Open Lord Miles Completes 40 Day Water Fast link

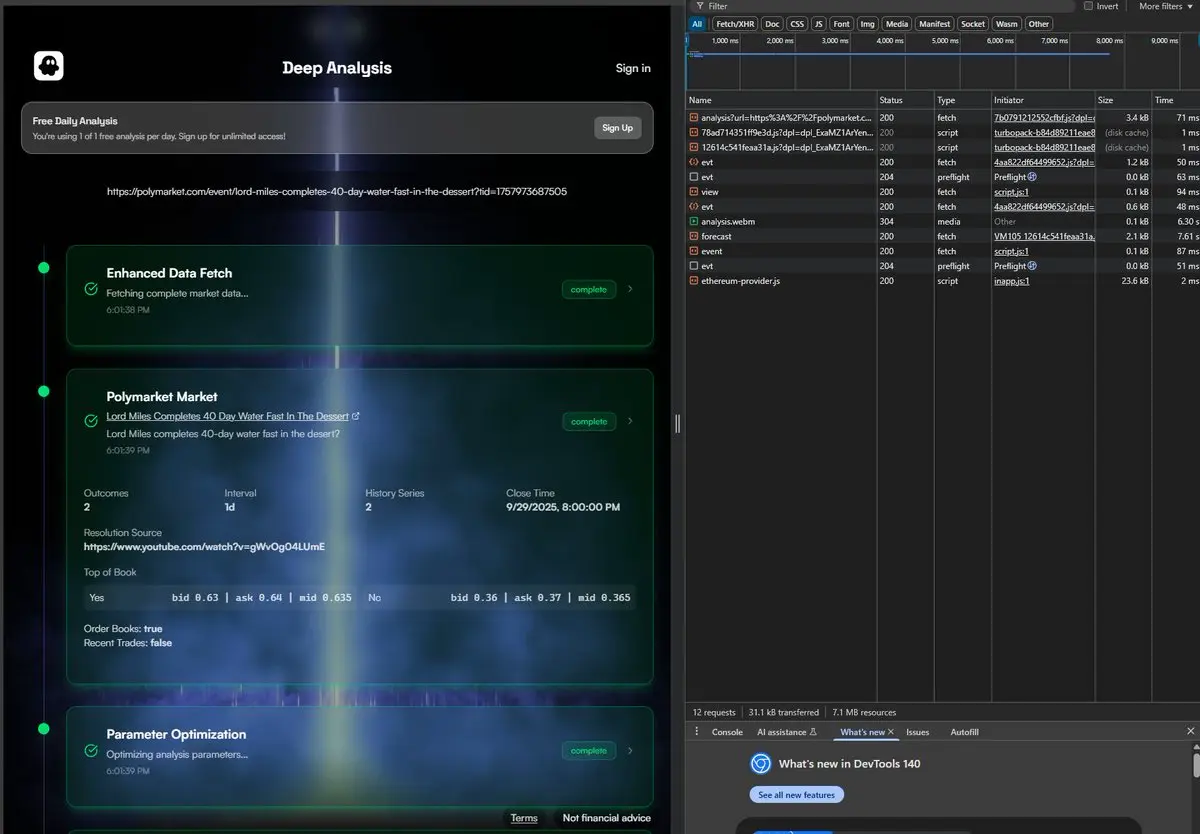(x=228, y=416)
